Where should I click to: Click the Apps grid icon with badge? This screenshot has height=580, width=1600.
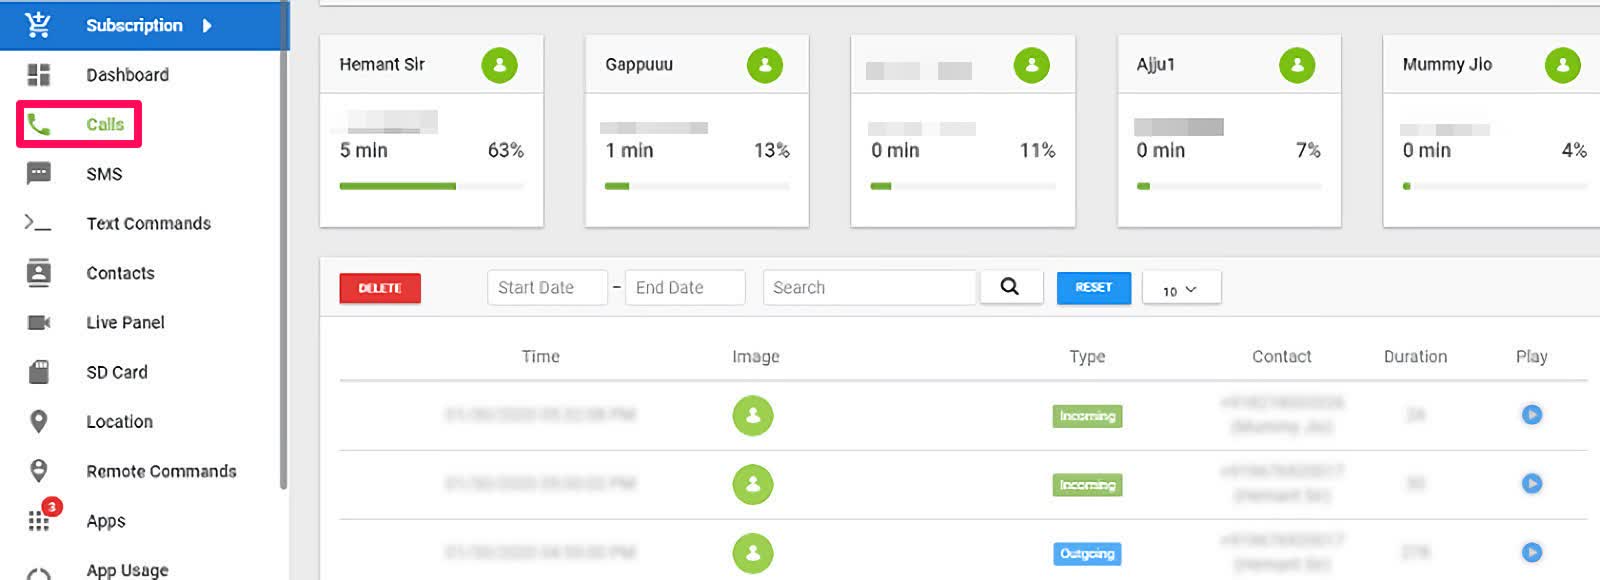(40, 519)
